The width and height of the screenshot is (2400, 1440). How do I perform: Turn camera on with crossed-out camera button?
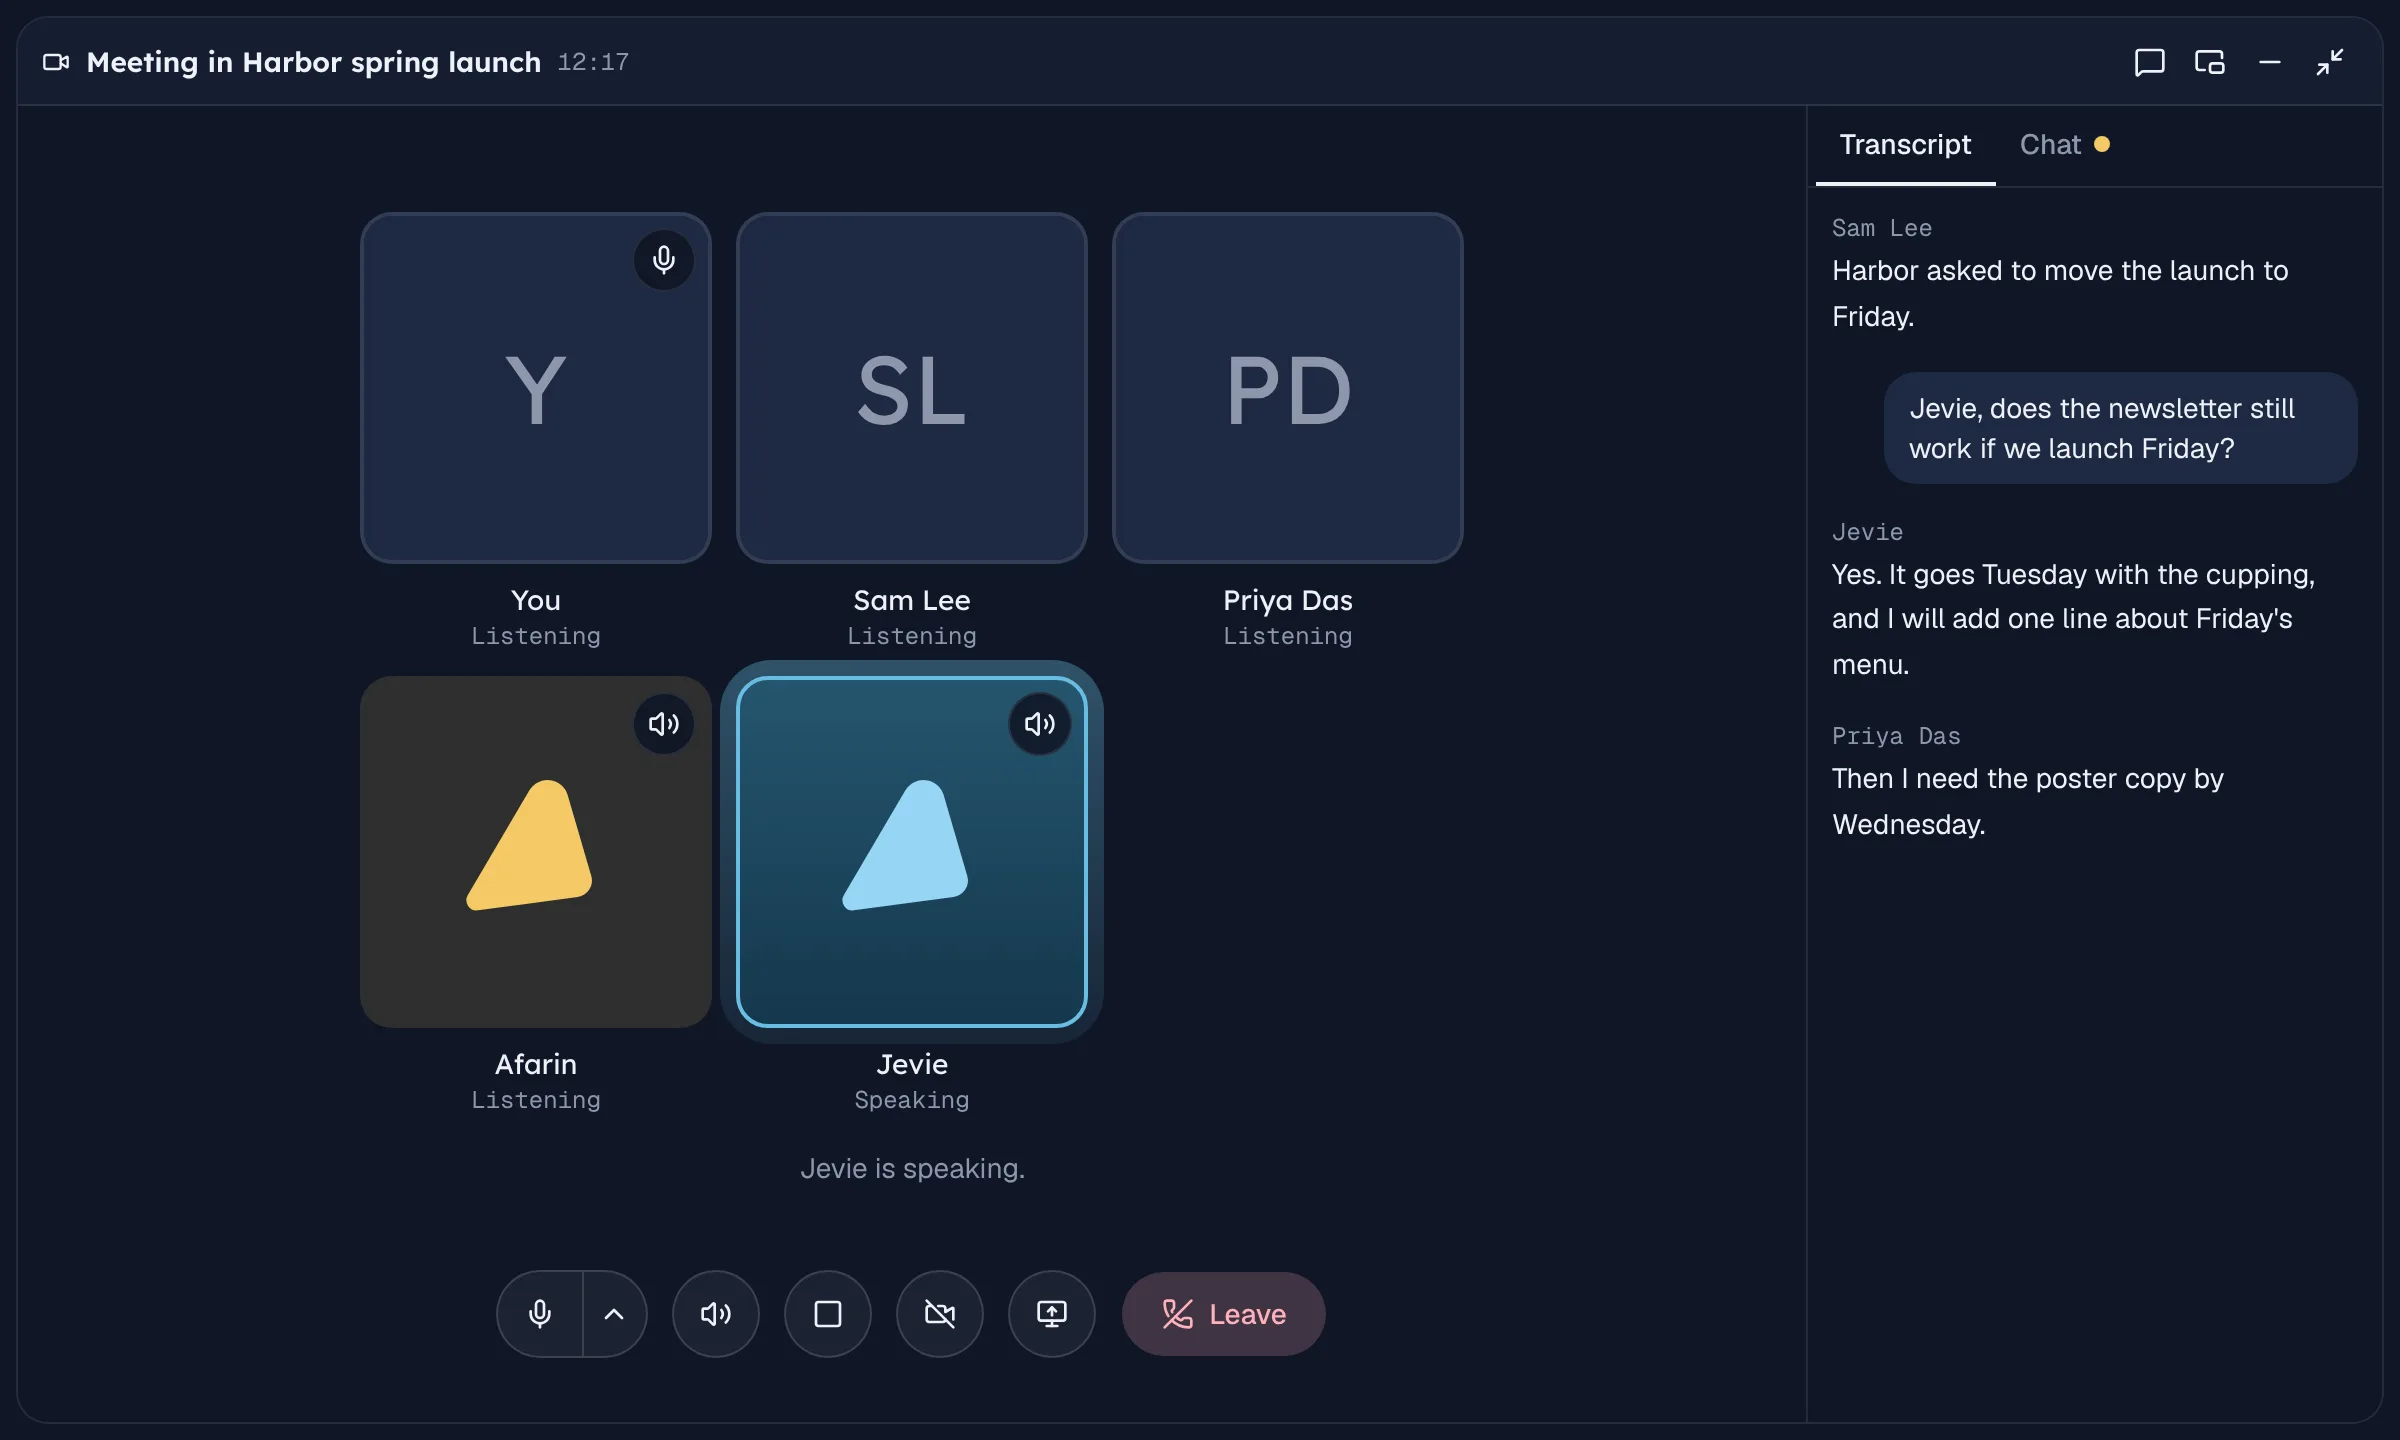pos(939,1313)
